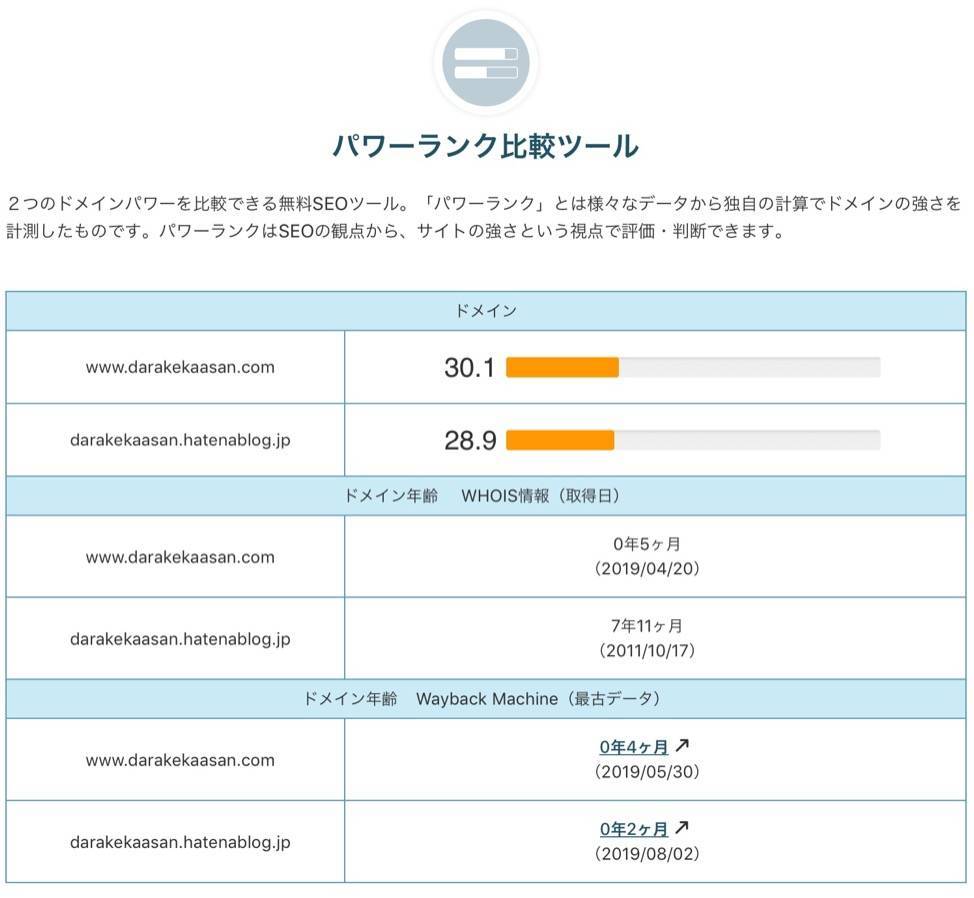Click the ドメイン section header
The height and width of the screenshot is (898, 974).
486,311
